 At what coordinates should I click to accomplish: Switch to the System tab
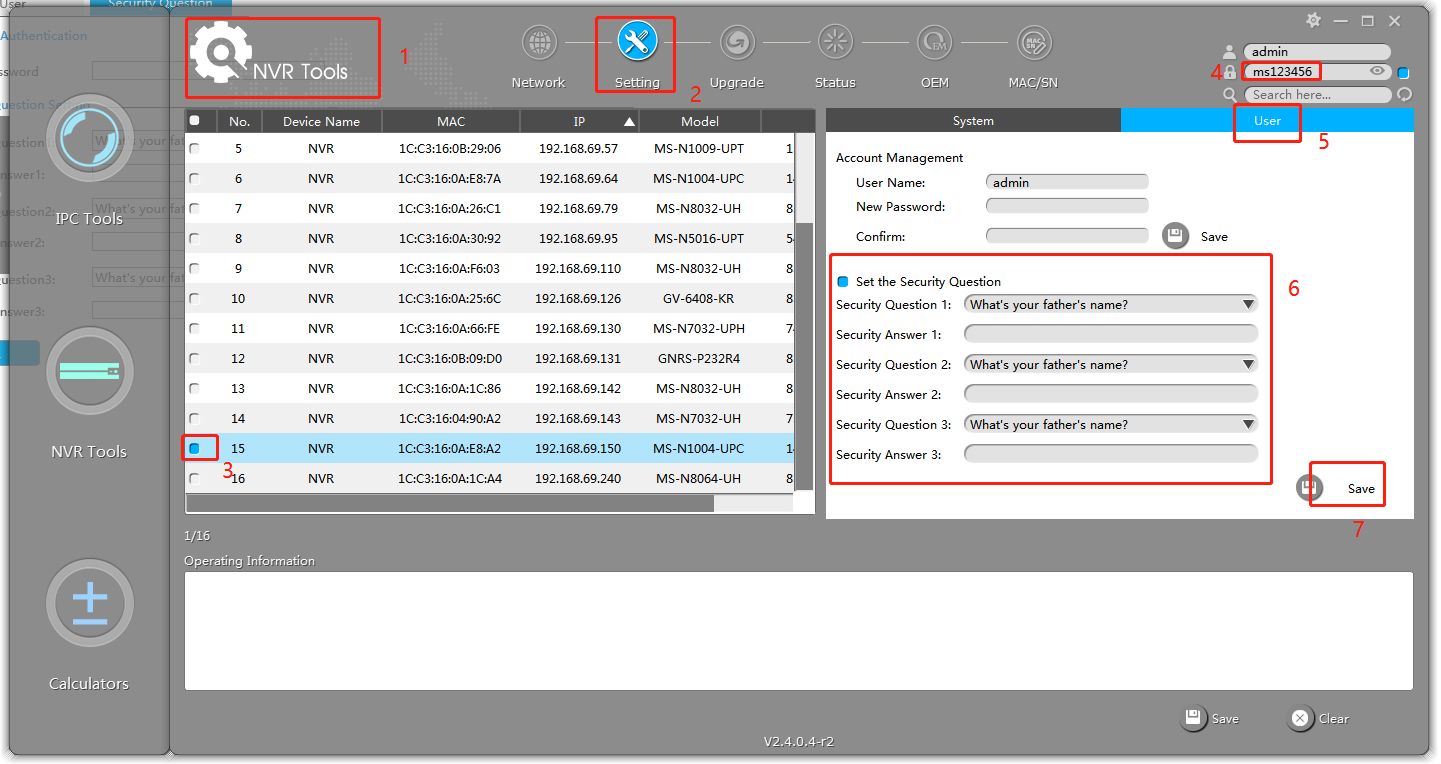[x=973, y=121]
